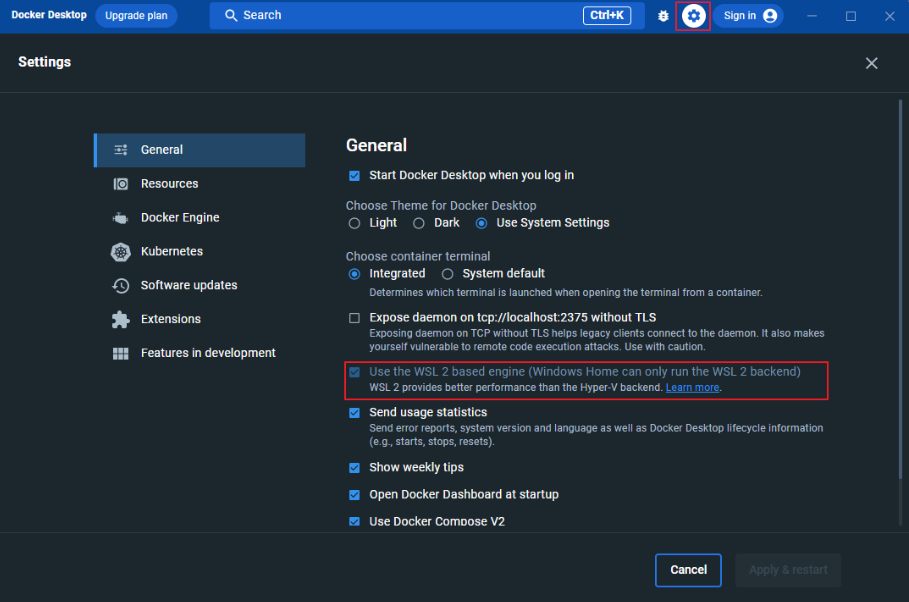This screenshot has height=602, width=909.
Task: Uncheck Send usage statistics
Action: coord(354,413)
